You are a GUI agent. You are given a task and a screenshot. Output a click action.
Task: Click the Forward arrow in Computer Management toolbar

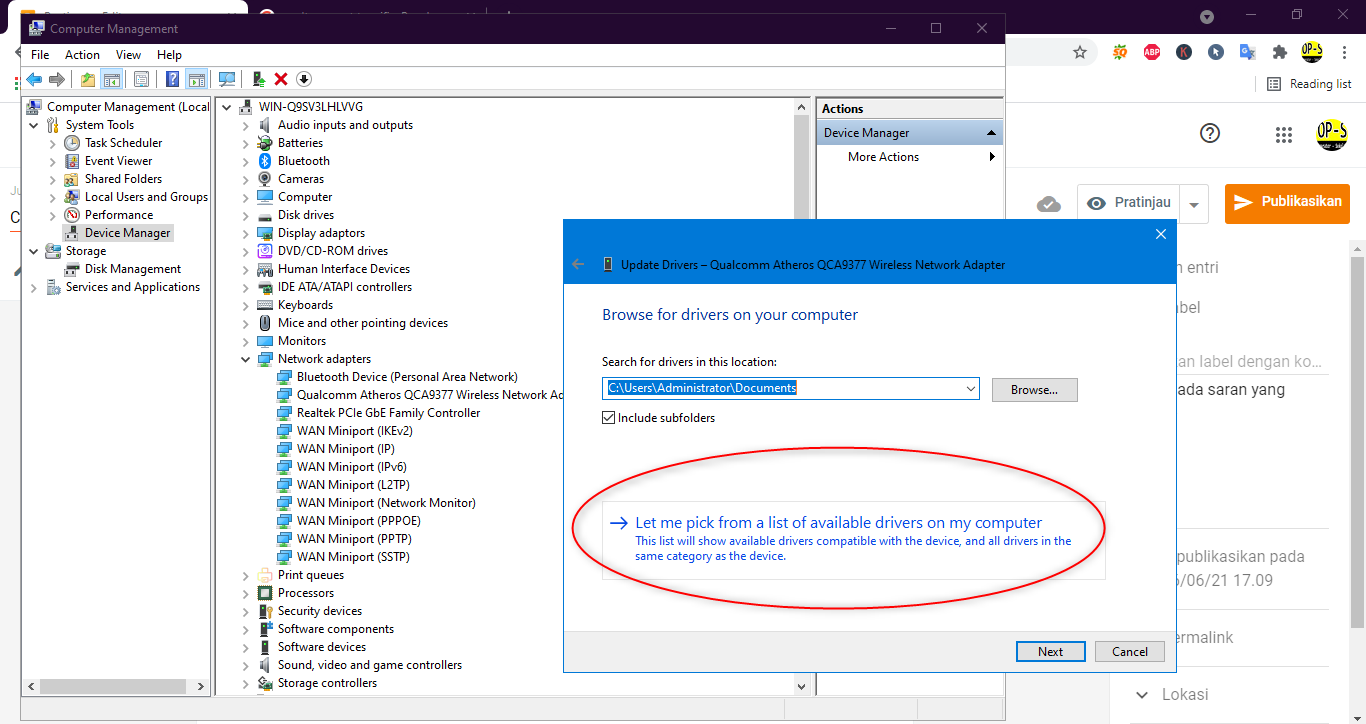click(x=57, y=79)
